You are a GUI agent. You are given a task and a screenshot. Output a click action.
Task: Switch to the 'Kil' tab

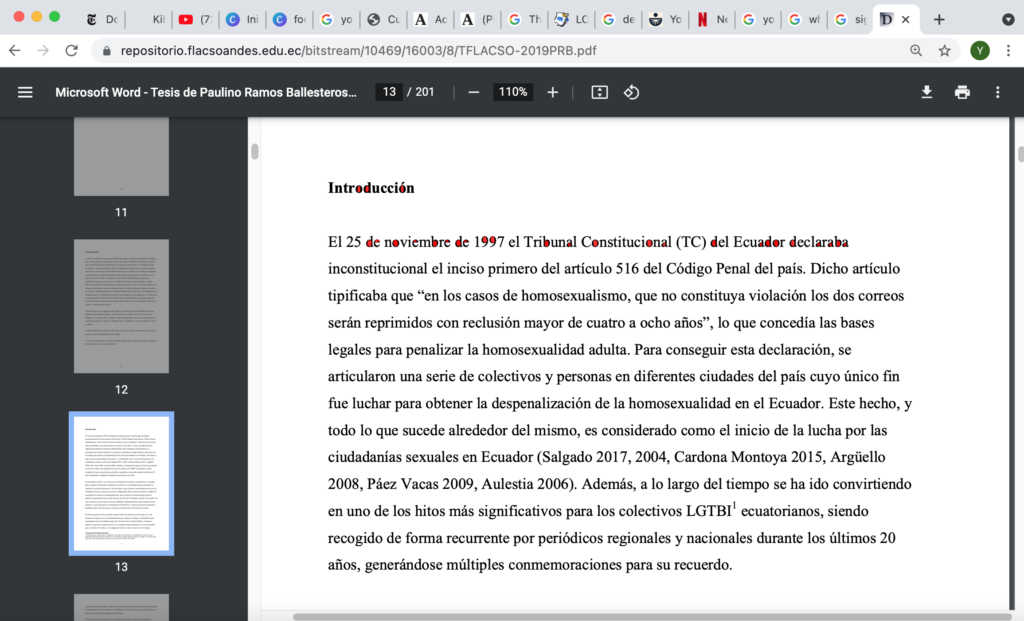[x=149, y=20]
